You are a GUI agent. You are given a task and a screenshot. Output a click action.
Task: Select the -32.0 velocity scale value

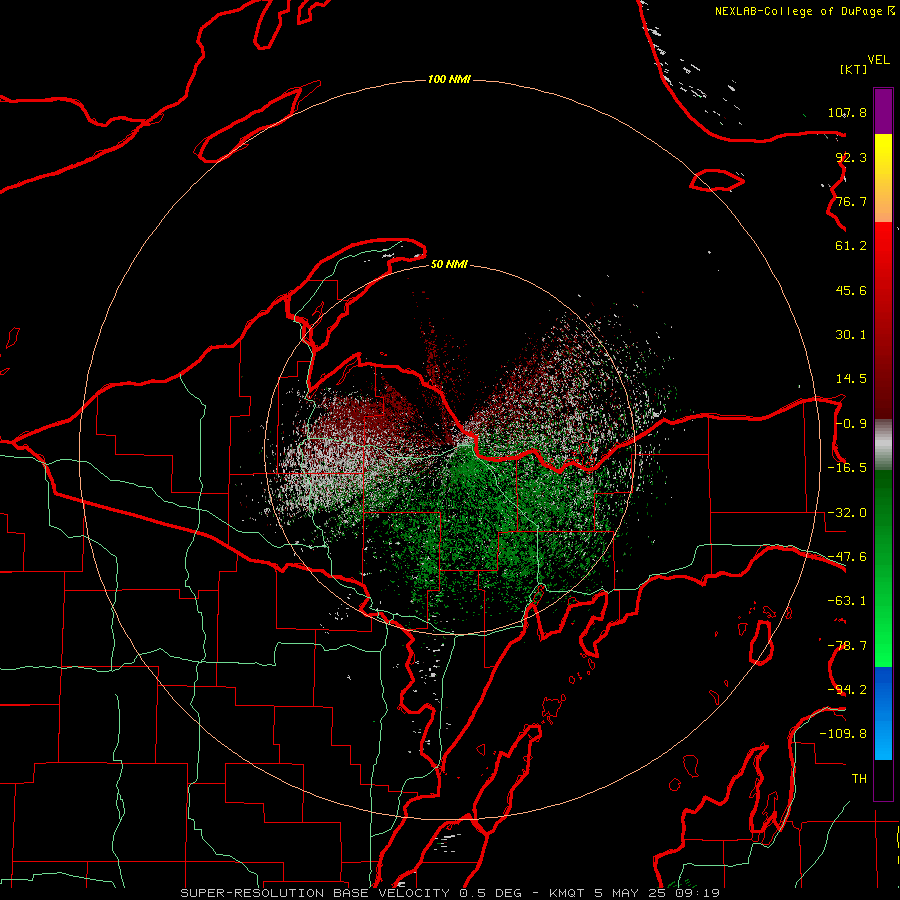click(x=847, y=513)
